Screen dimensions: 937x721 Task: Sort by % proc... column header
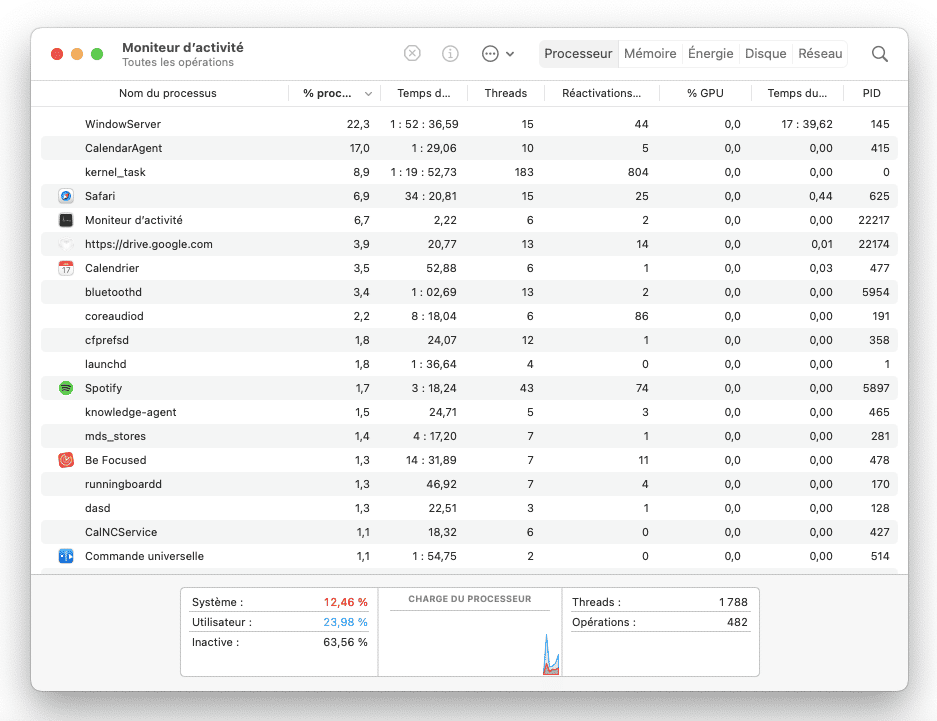(327, 93)
